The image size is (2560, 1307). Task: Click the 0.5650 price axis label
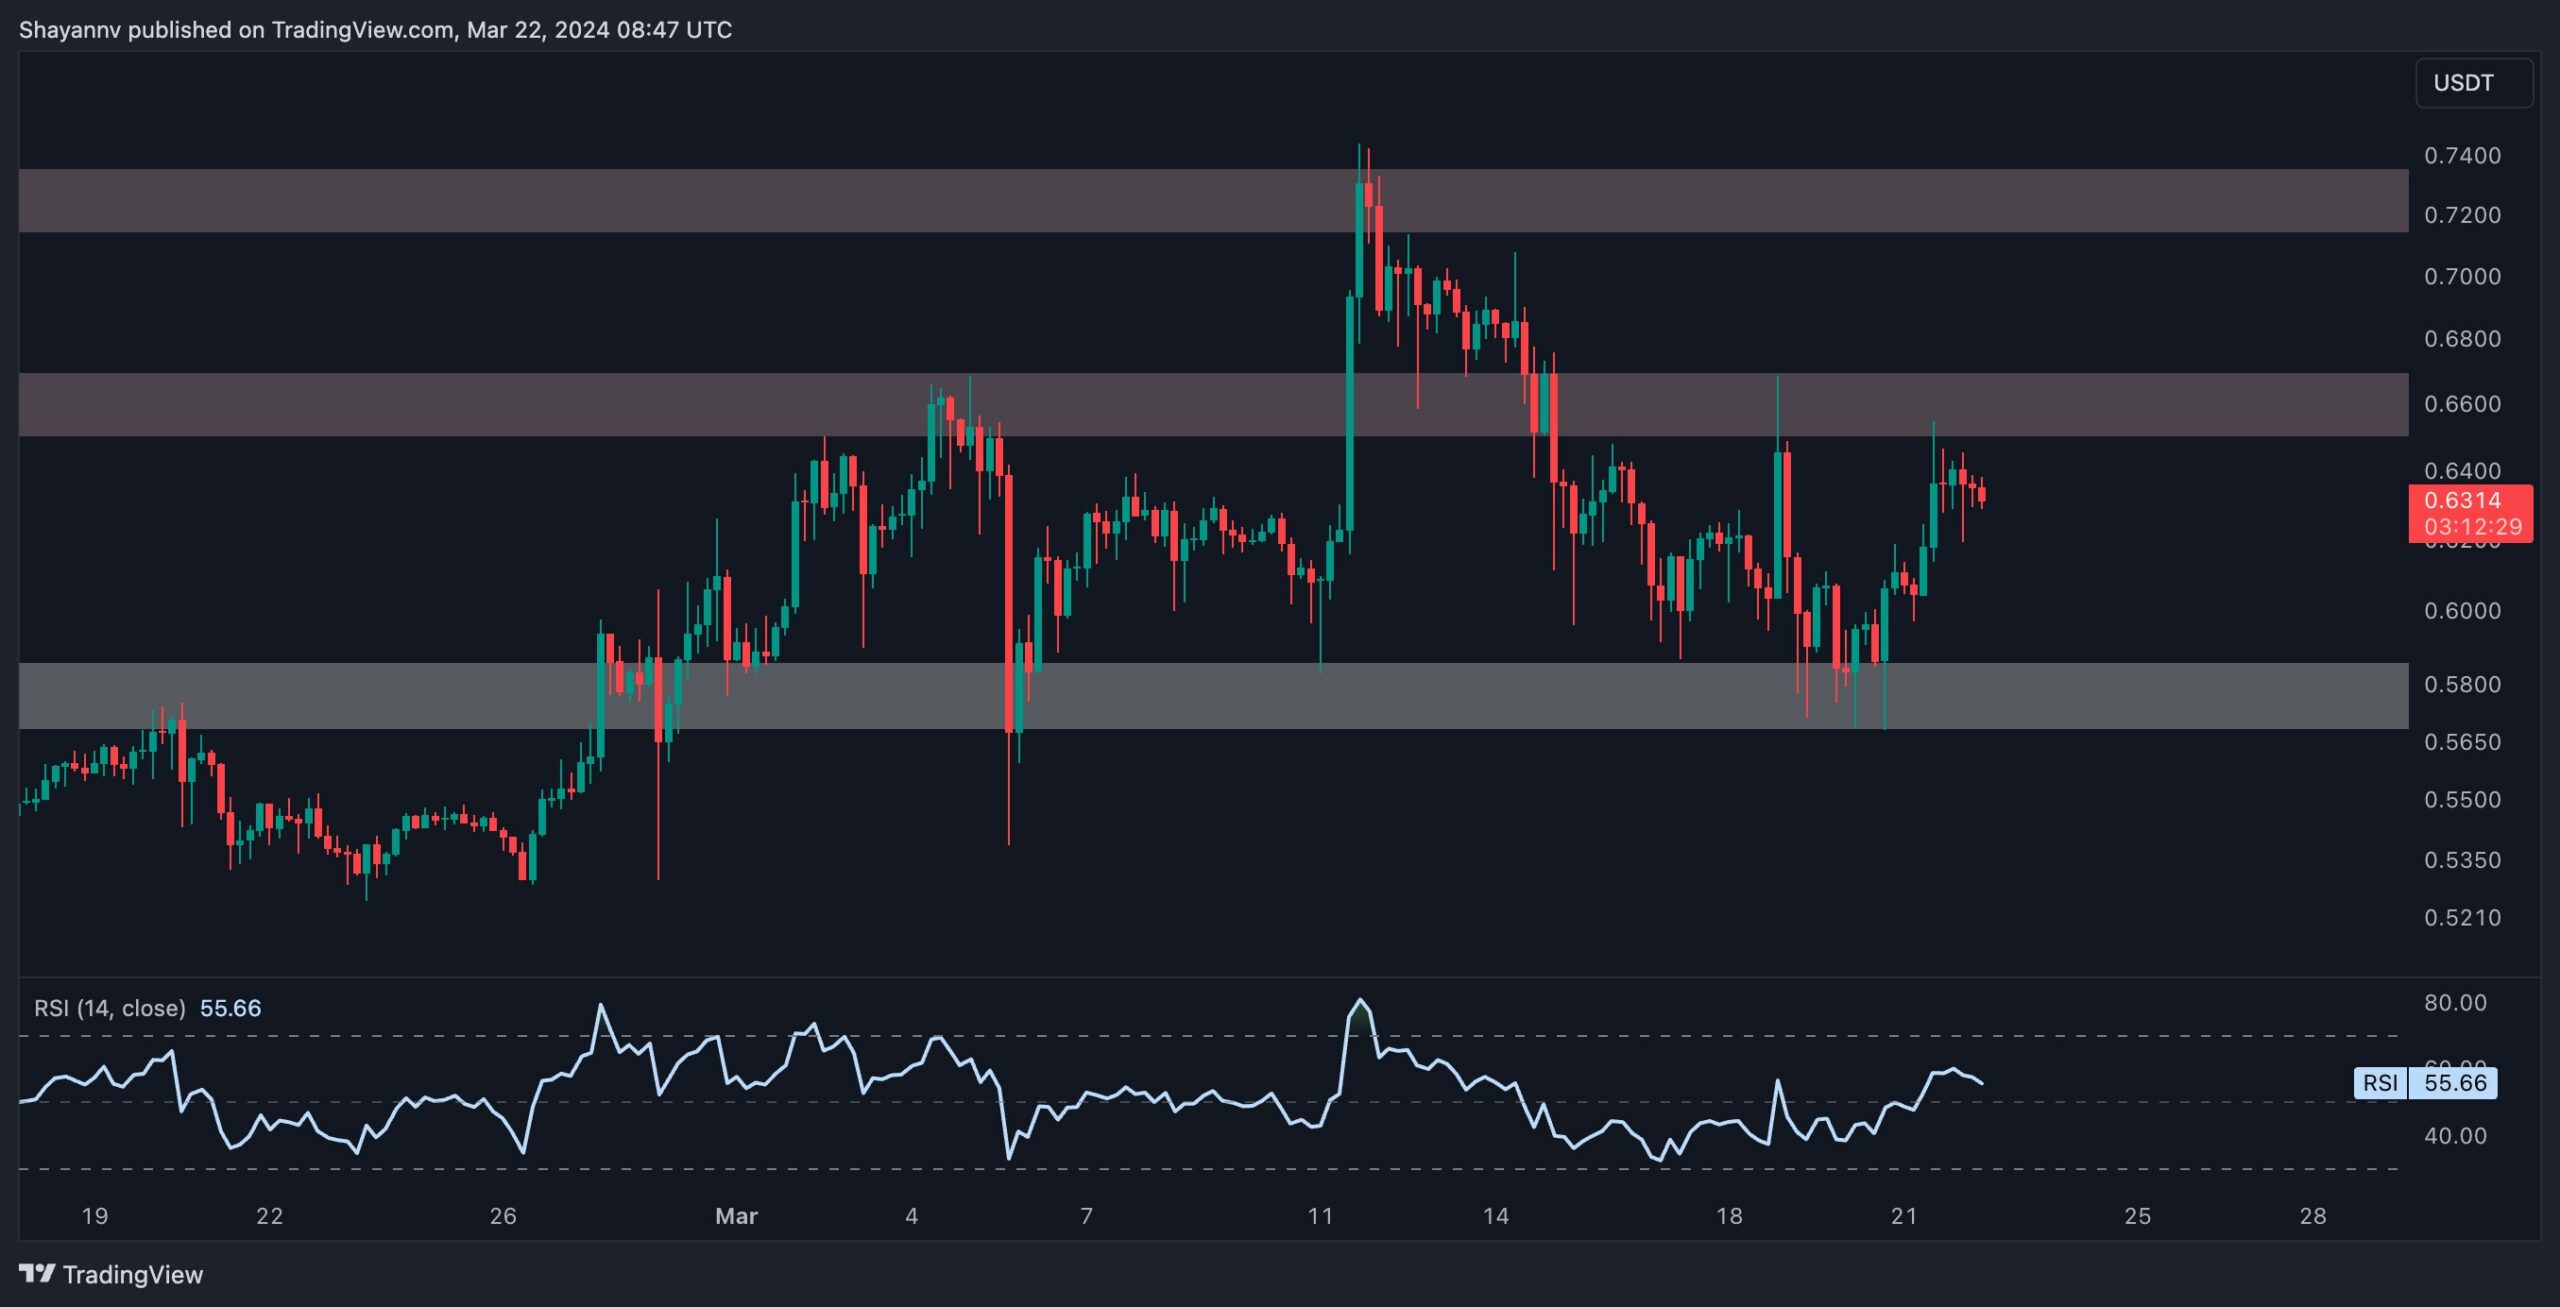[2462, 742]
